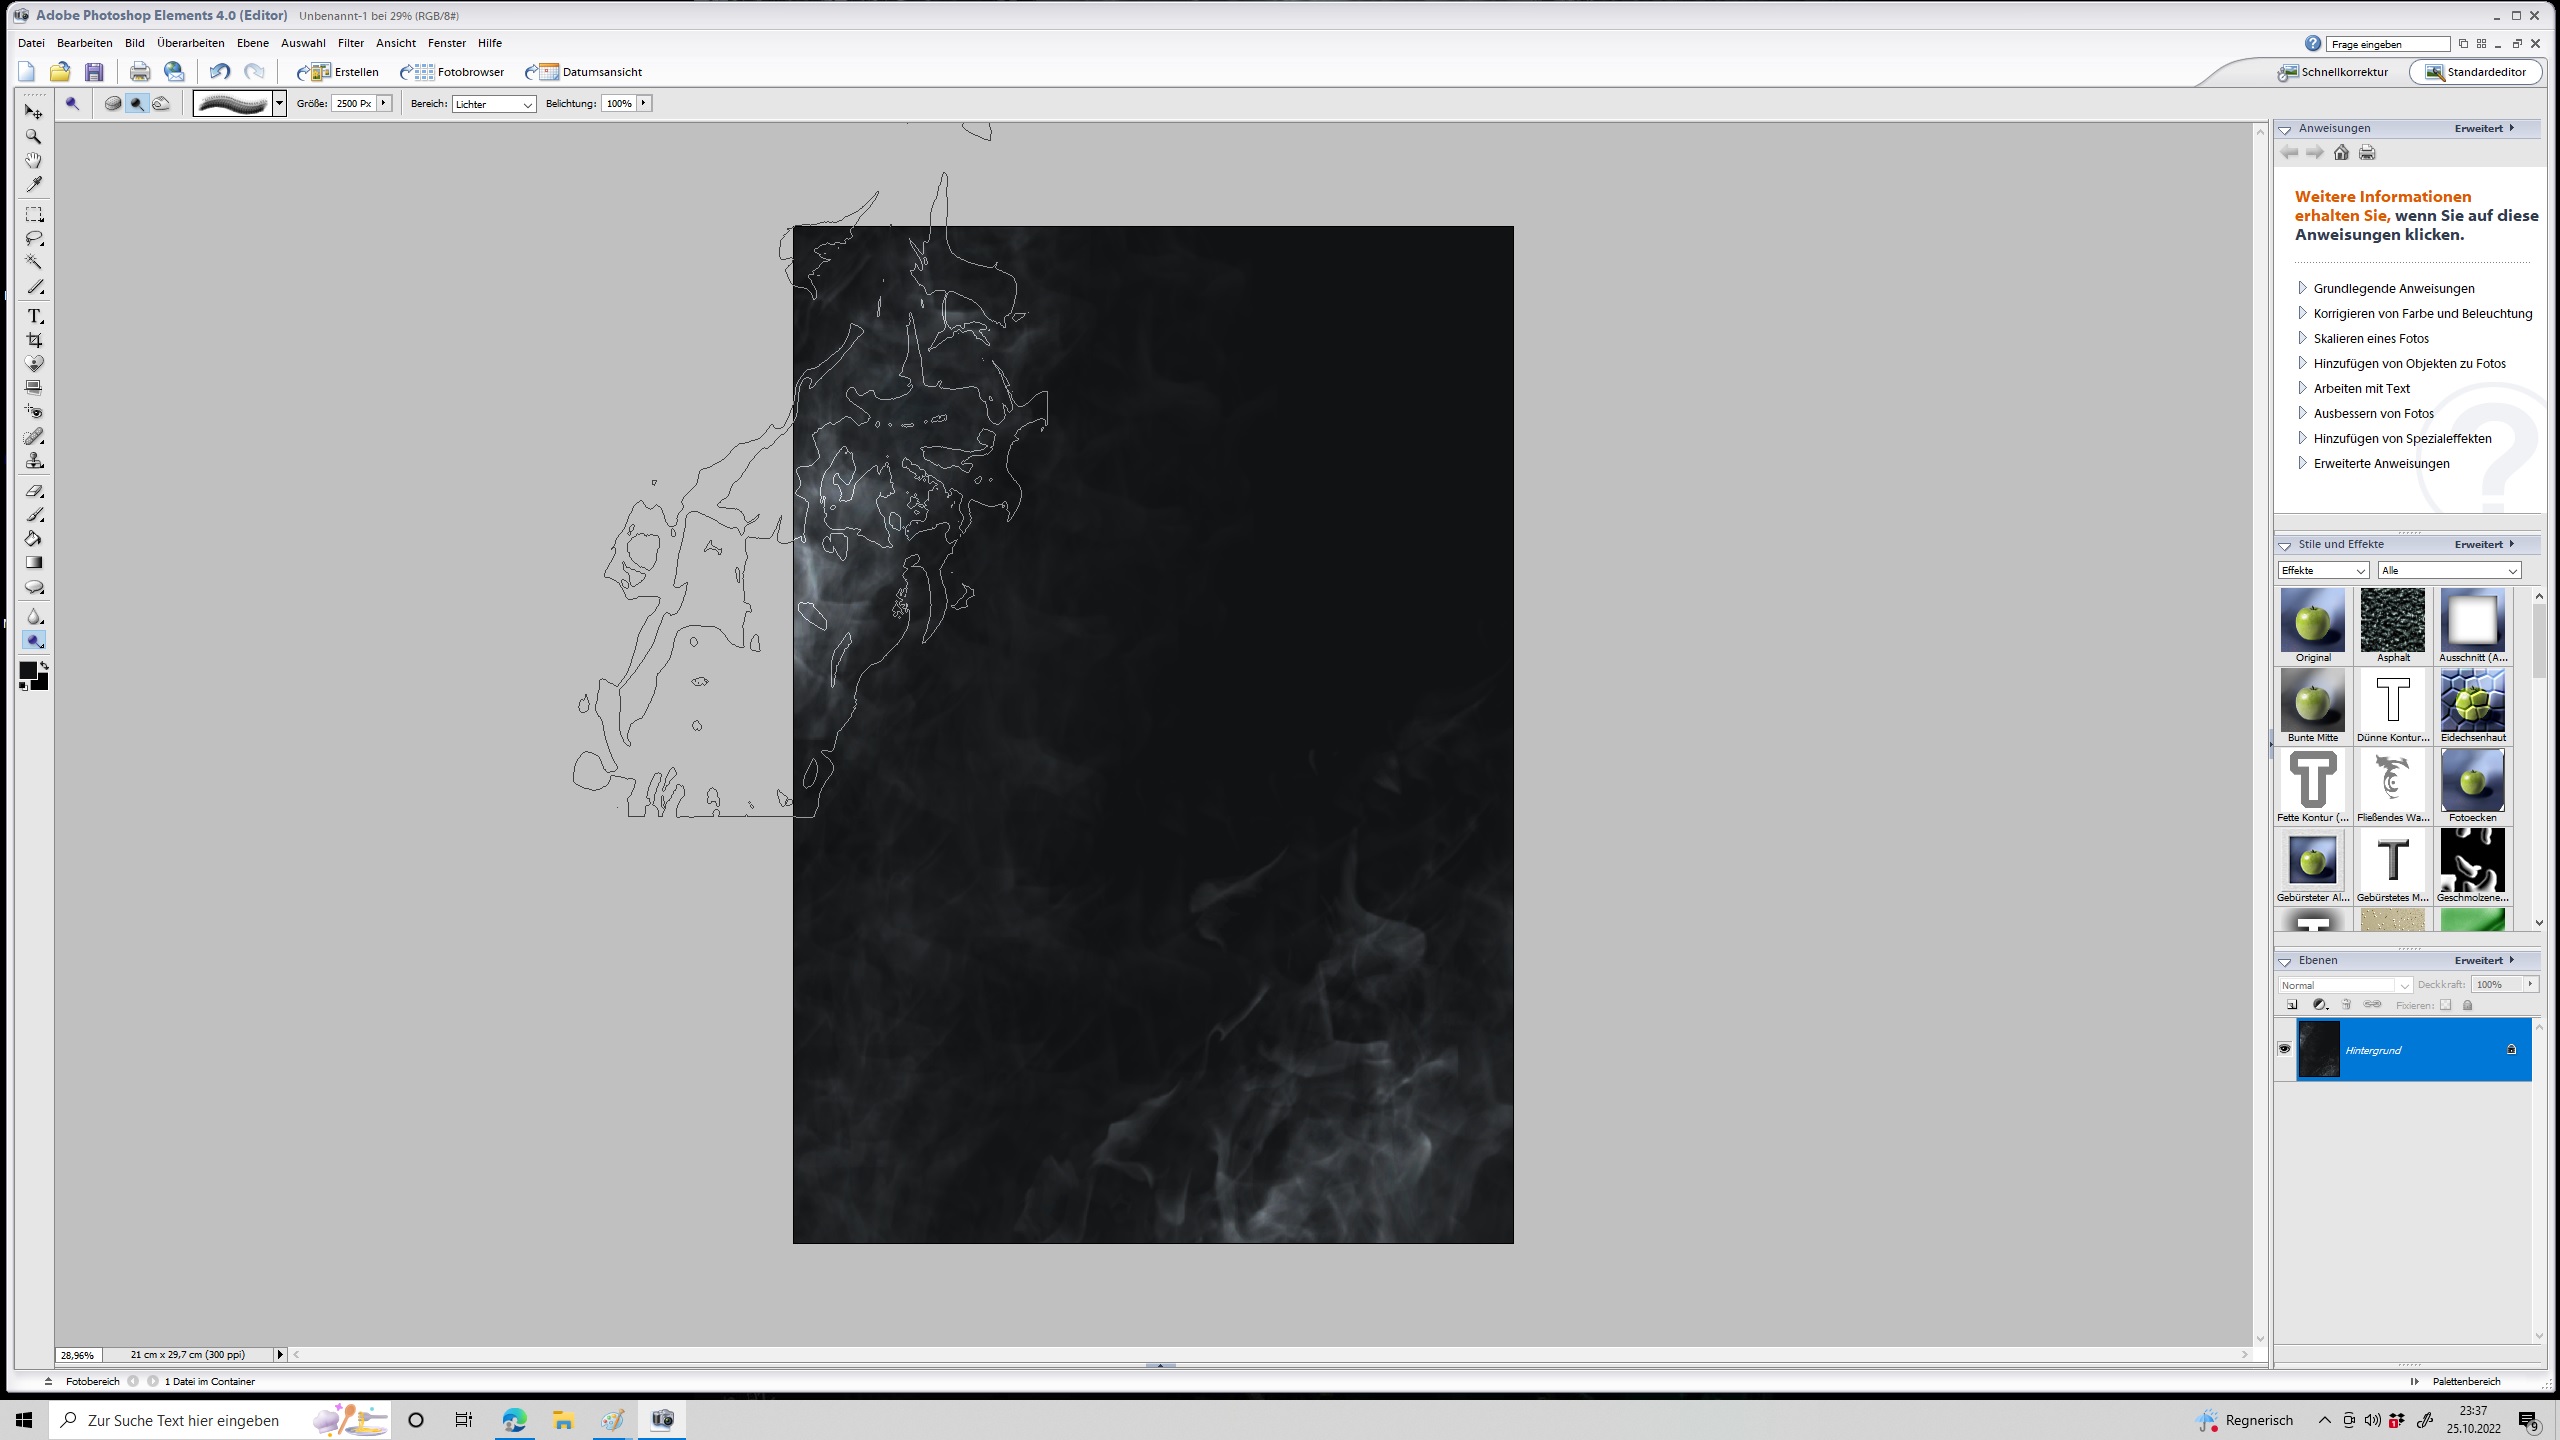2560x1440 pixels.
Task: Select the Eidechsenhaut effect thumbnail
Action: [x=2472, y=701]
